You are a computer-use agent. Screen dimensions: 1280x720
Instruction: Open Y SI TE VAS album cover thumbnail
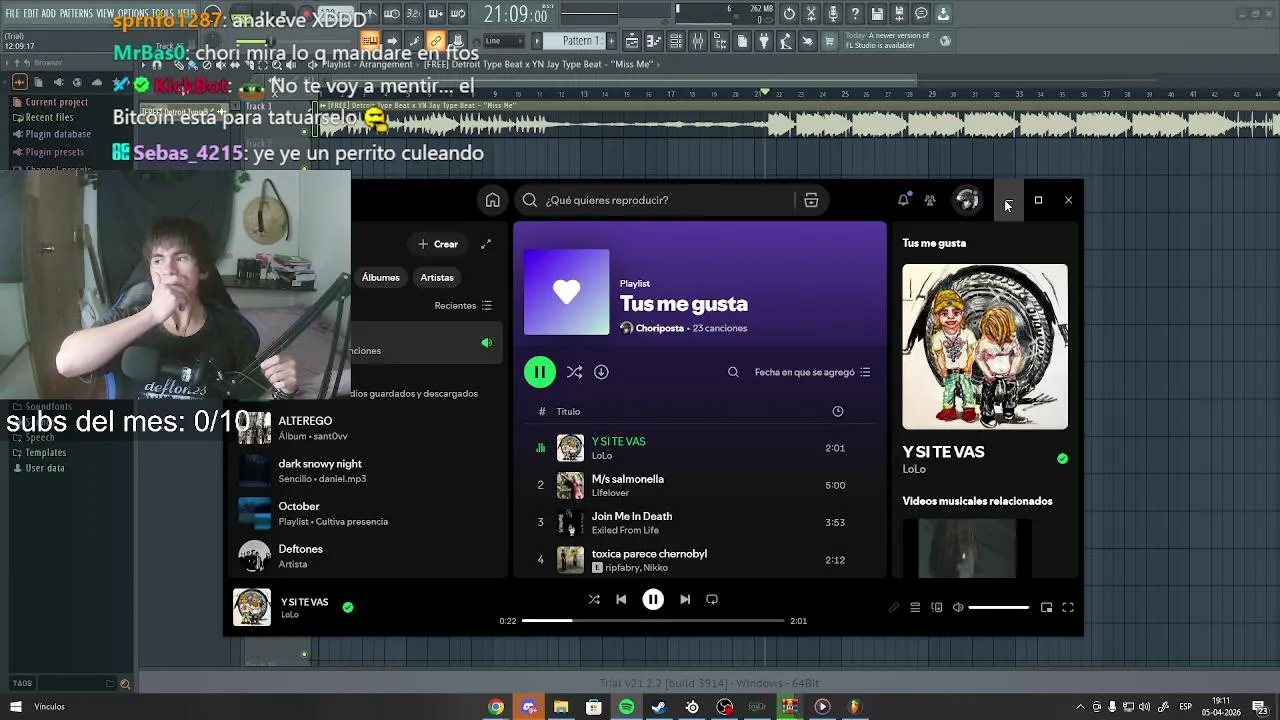pos(252,607)
